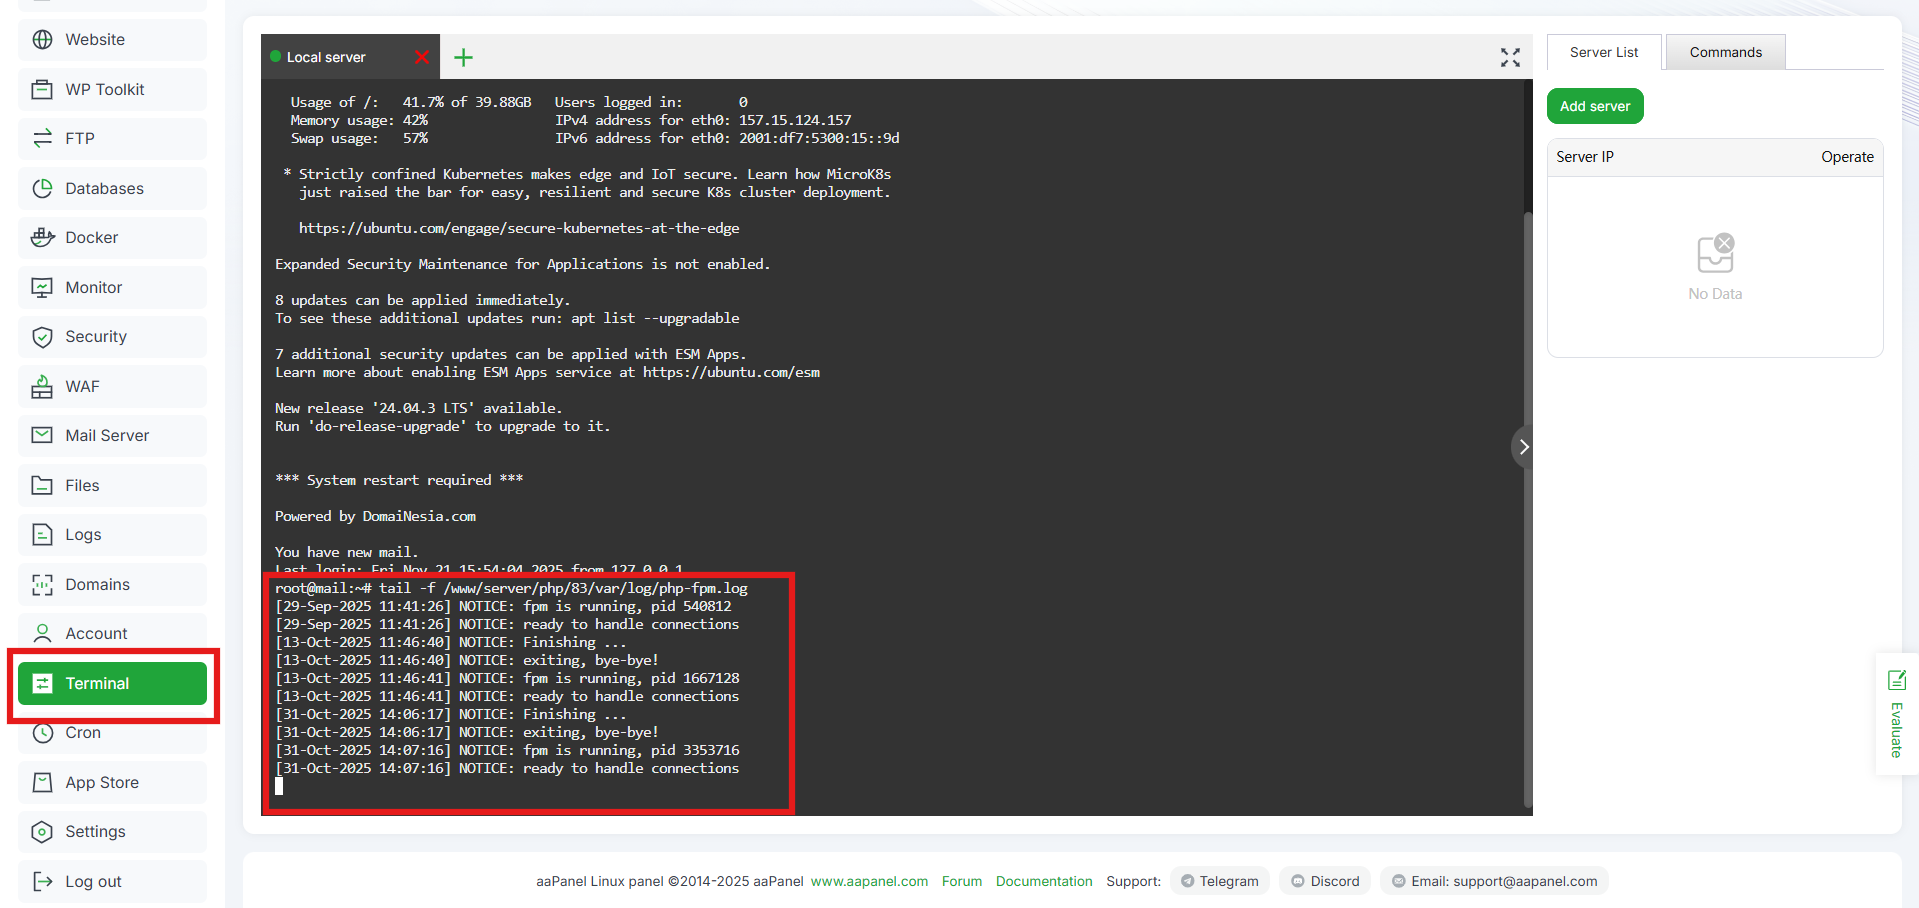Click the Telegram support button

[1220, 881]
